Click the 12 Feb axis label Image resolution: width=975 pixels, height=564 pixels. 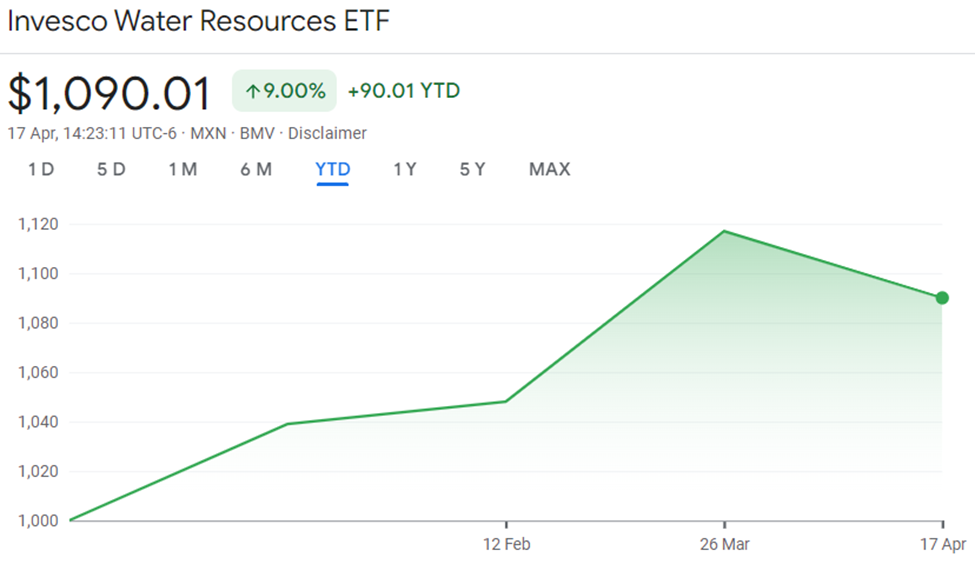click(x=507, y=544)
